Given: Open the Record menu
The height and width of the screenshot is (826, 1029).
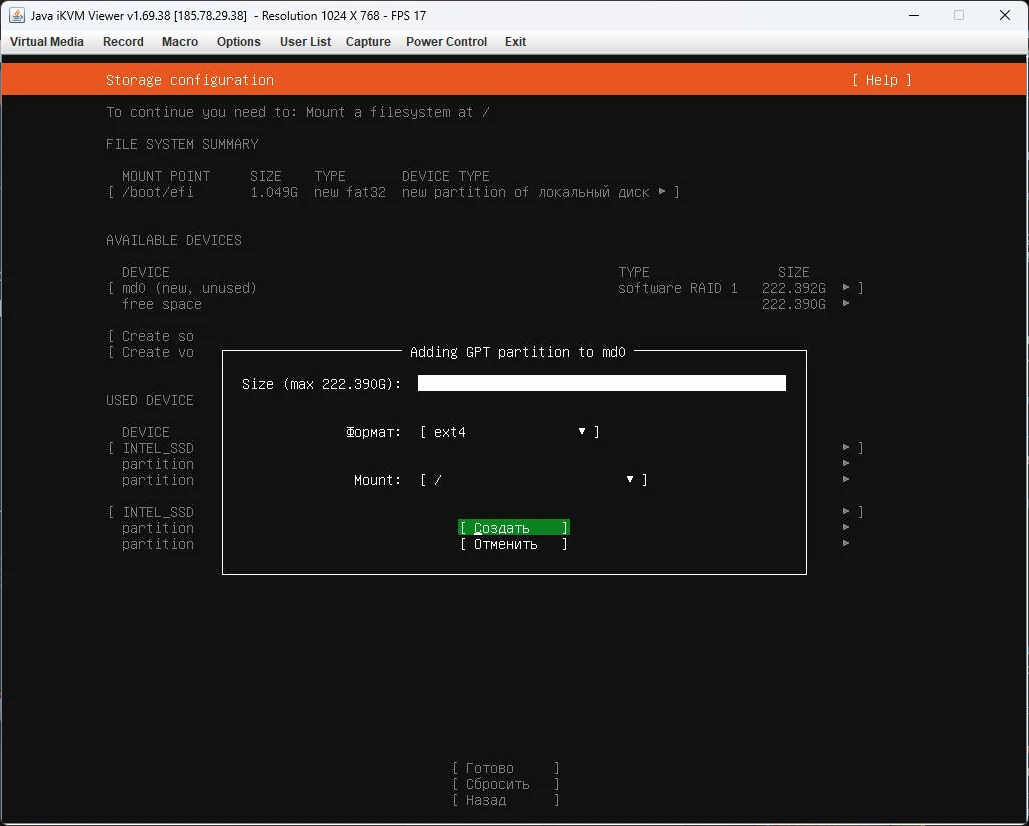Looking at the screenshot, I should point(123,42).
